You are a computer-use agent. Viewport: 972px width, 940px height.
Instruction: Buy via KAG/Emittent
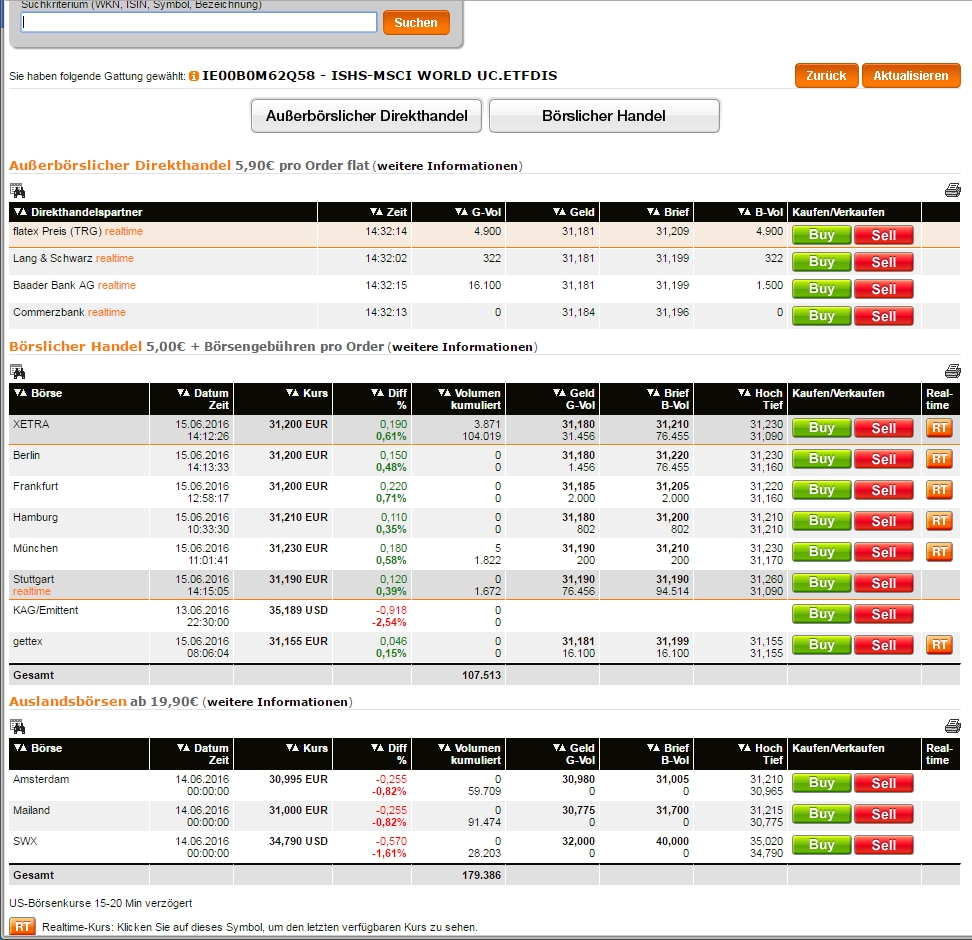[x=821, y=614]
